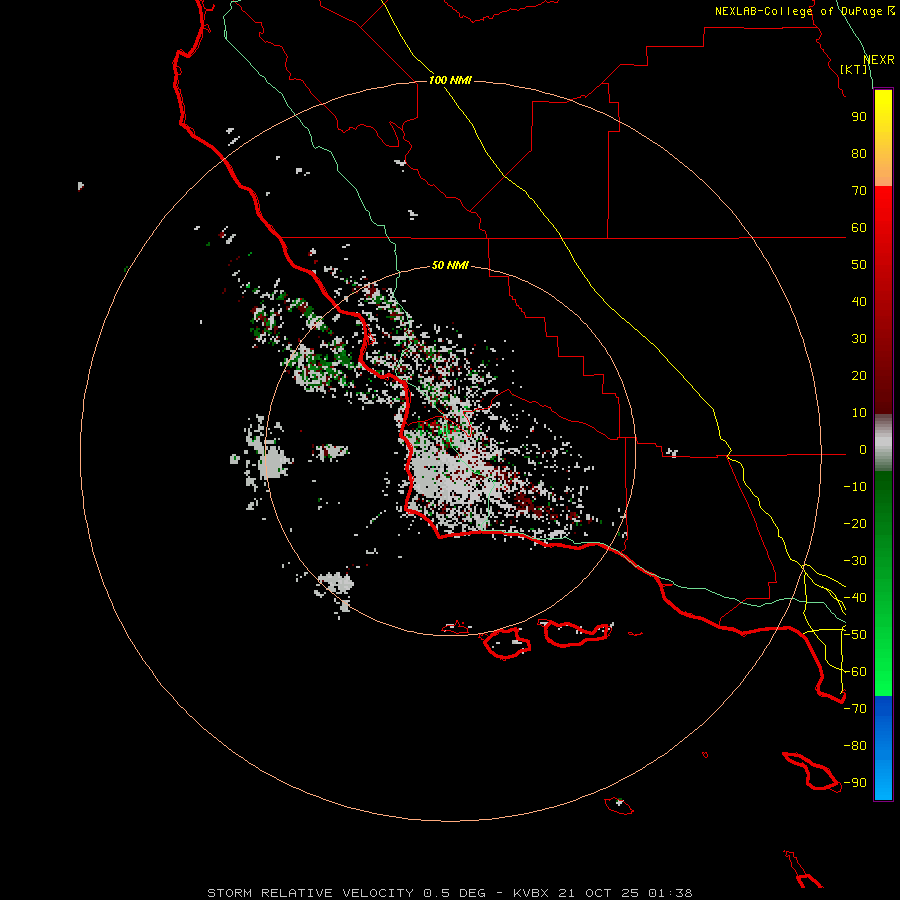Click the -40 value on velocity scale
The width and height of the screenshot is (900, 900).
pos(855,598)
